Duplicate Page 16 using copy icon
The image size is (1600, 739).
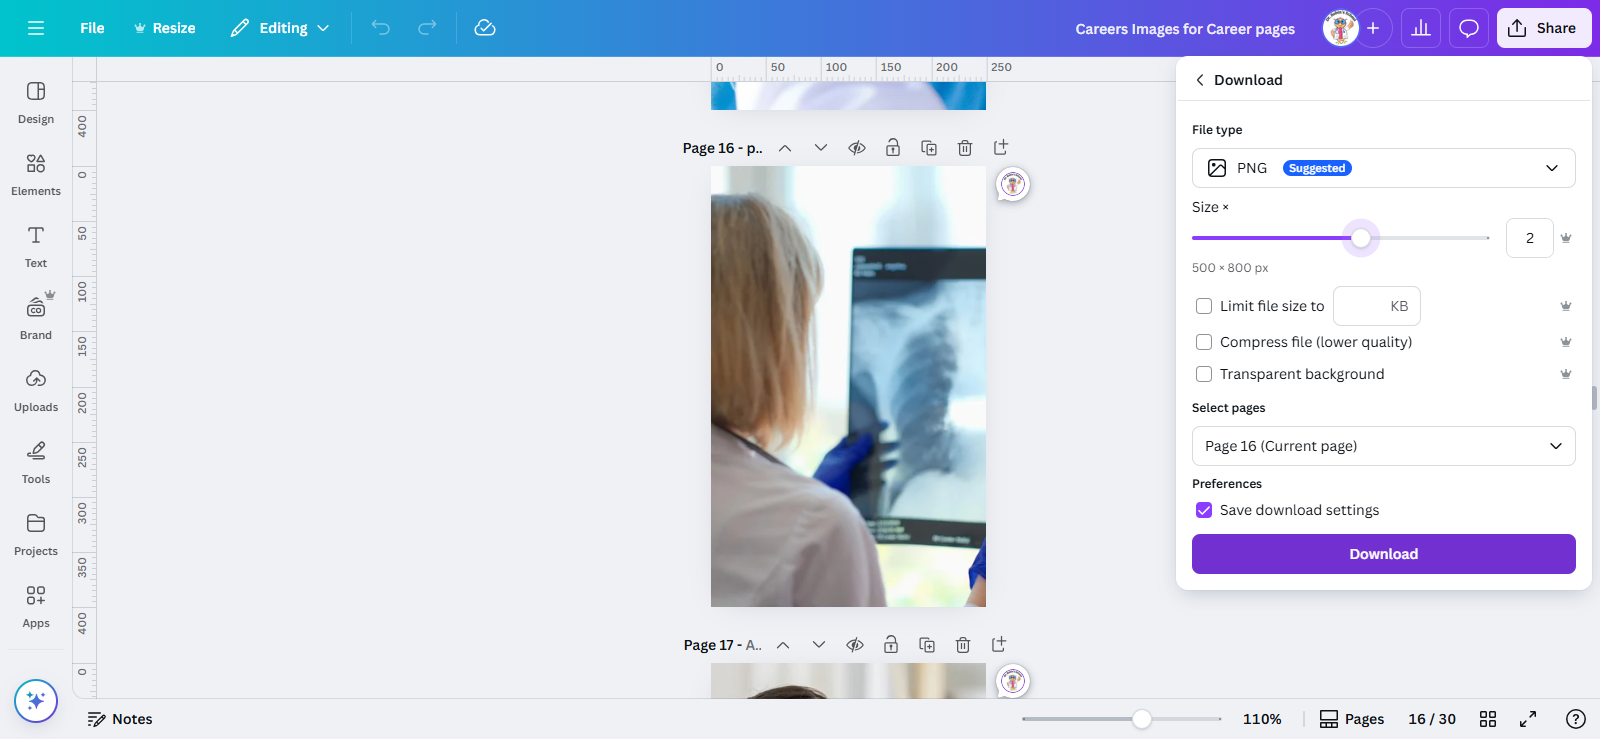click(x=929, y=148)
